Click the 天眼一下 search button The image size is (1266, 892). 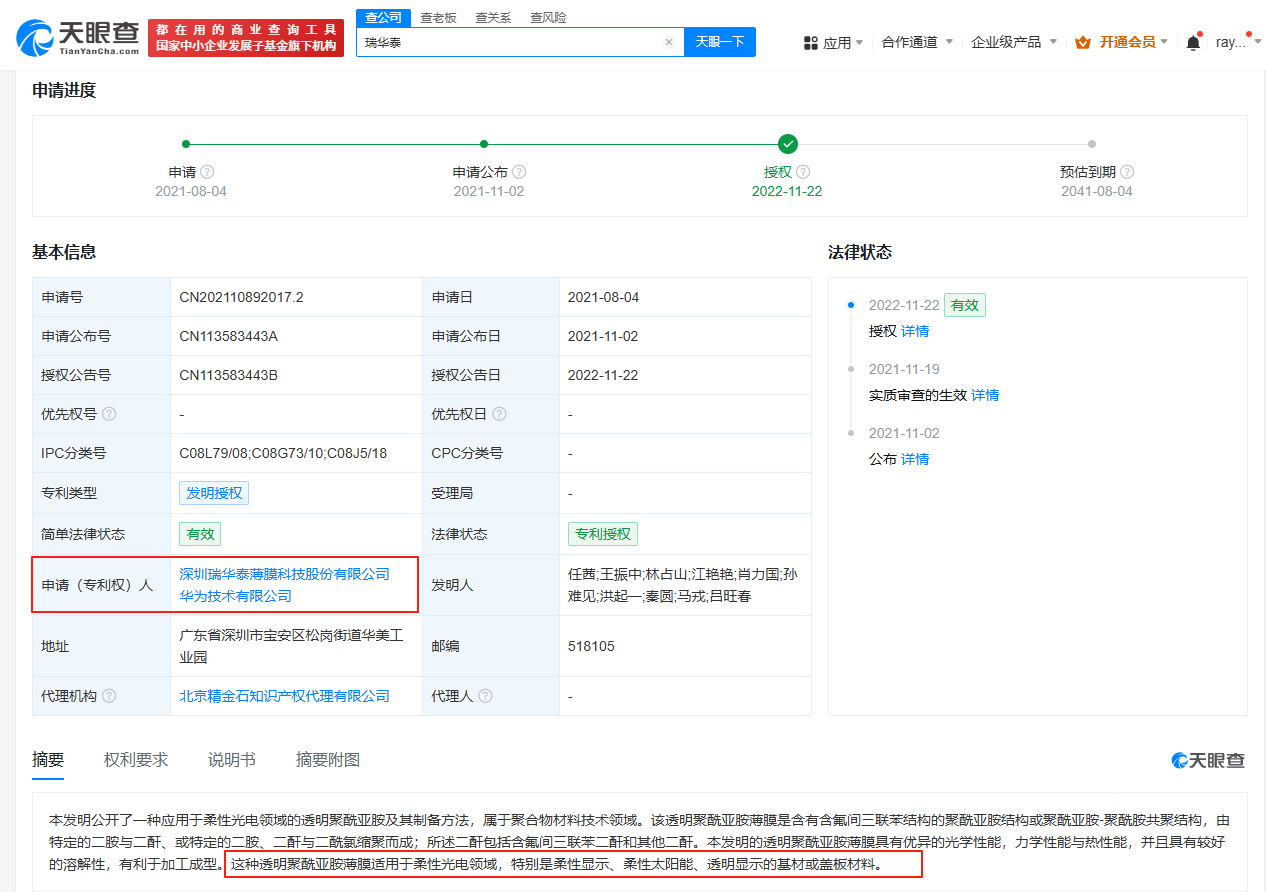pos(720,42)
